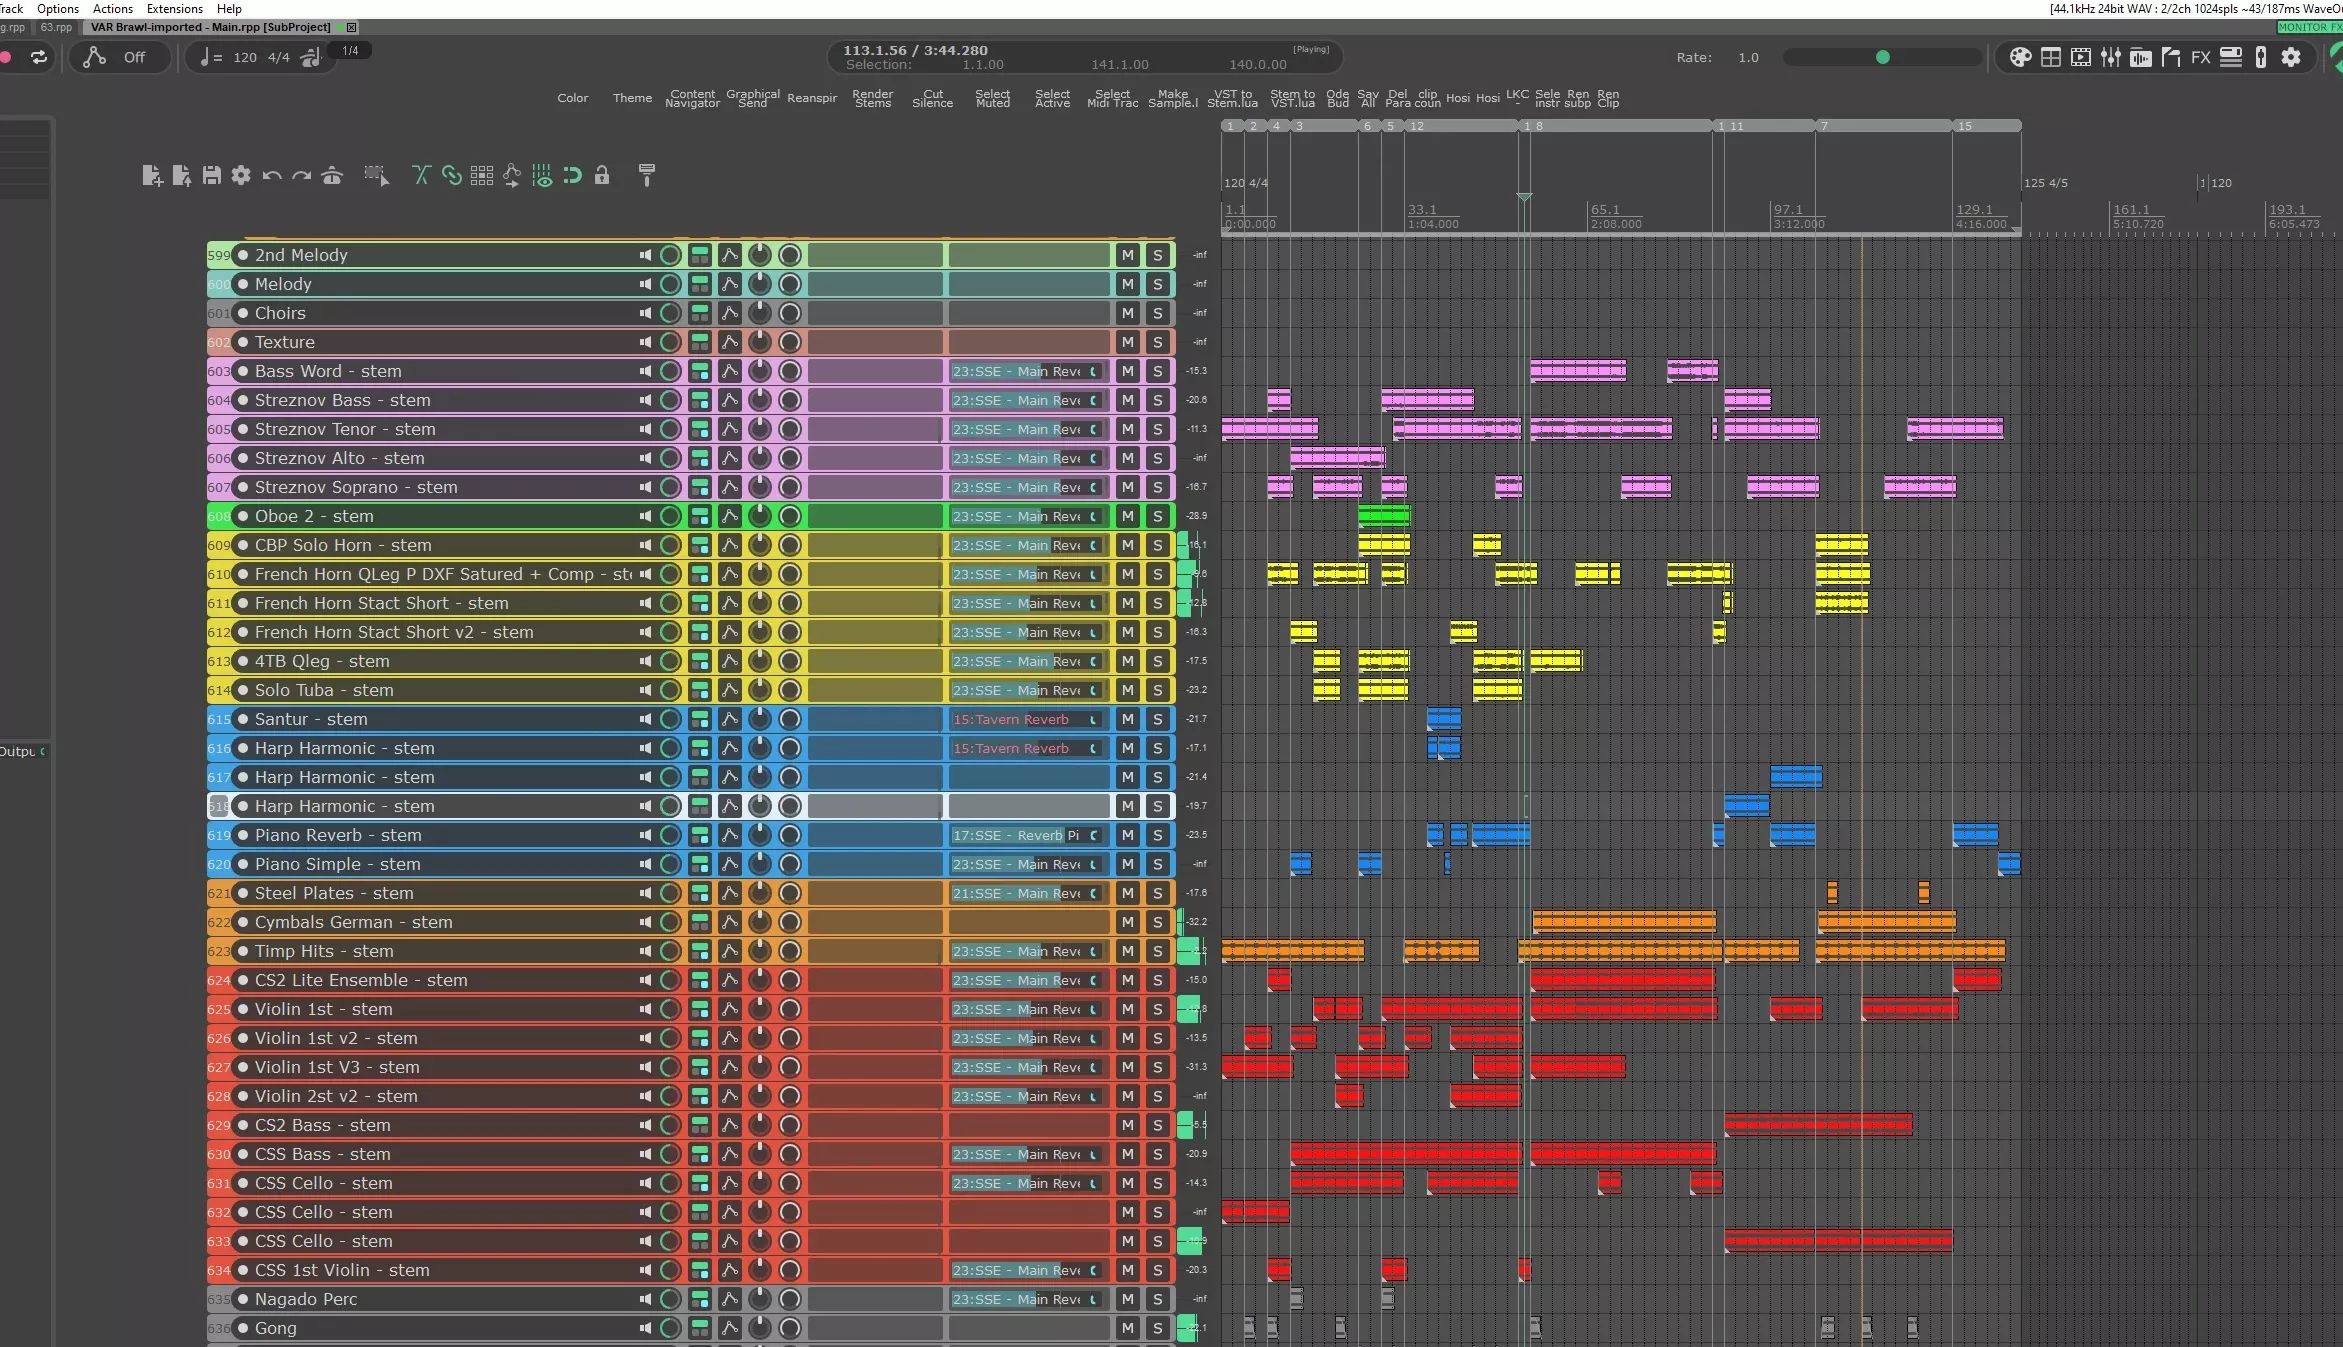Click the Render Stems button
2343x1347 pixels.
873,98
